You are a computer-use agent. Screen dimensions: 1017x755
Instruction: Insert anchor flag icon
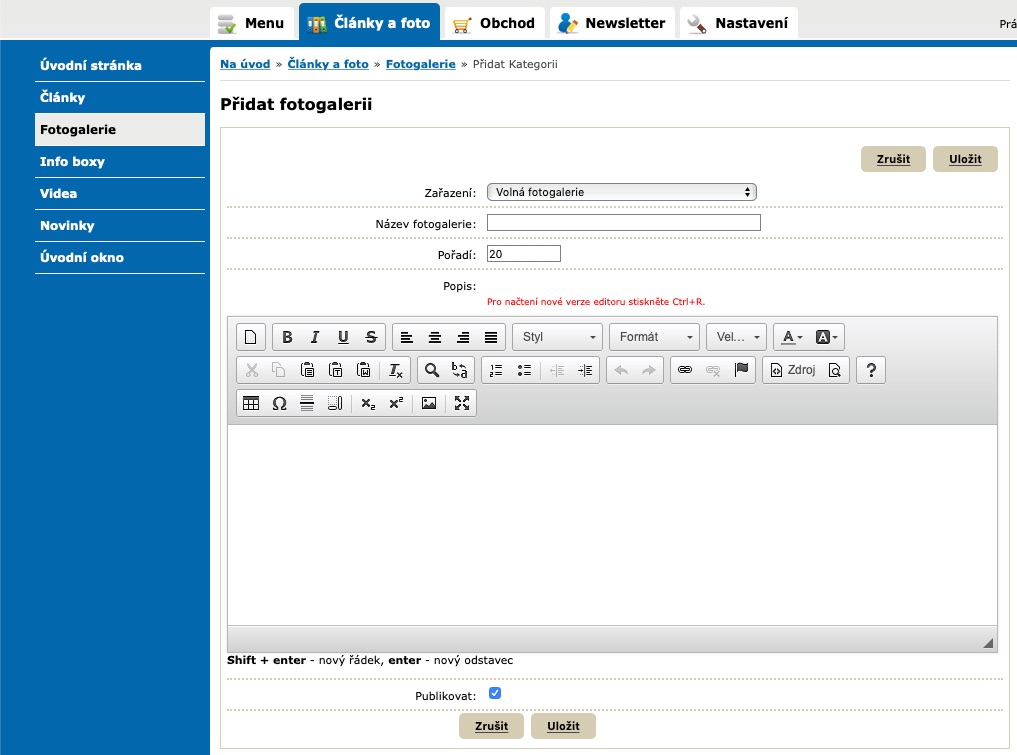click(741, 370)
